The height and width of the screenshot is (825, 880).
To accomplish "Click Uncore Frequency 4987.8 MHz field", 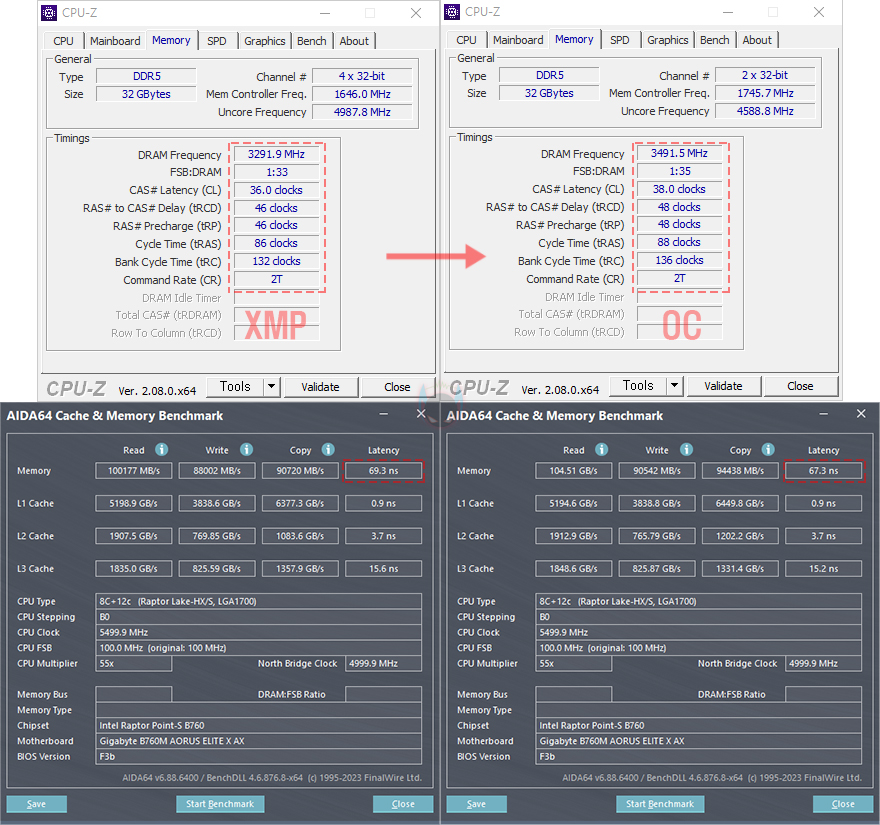I will [362, 112].
